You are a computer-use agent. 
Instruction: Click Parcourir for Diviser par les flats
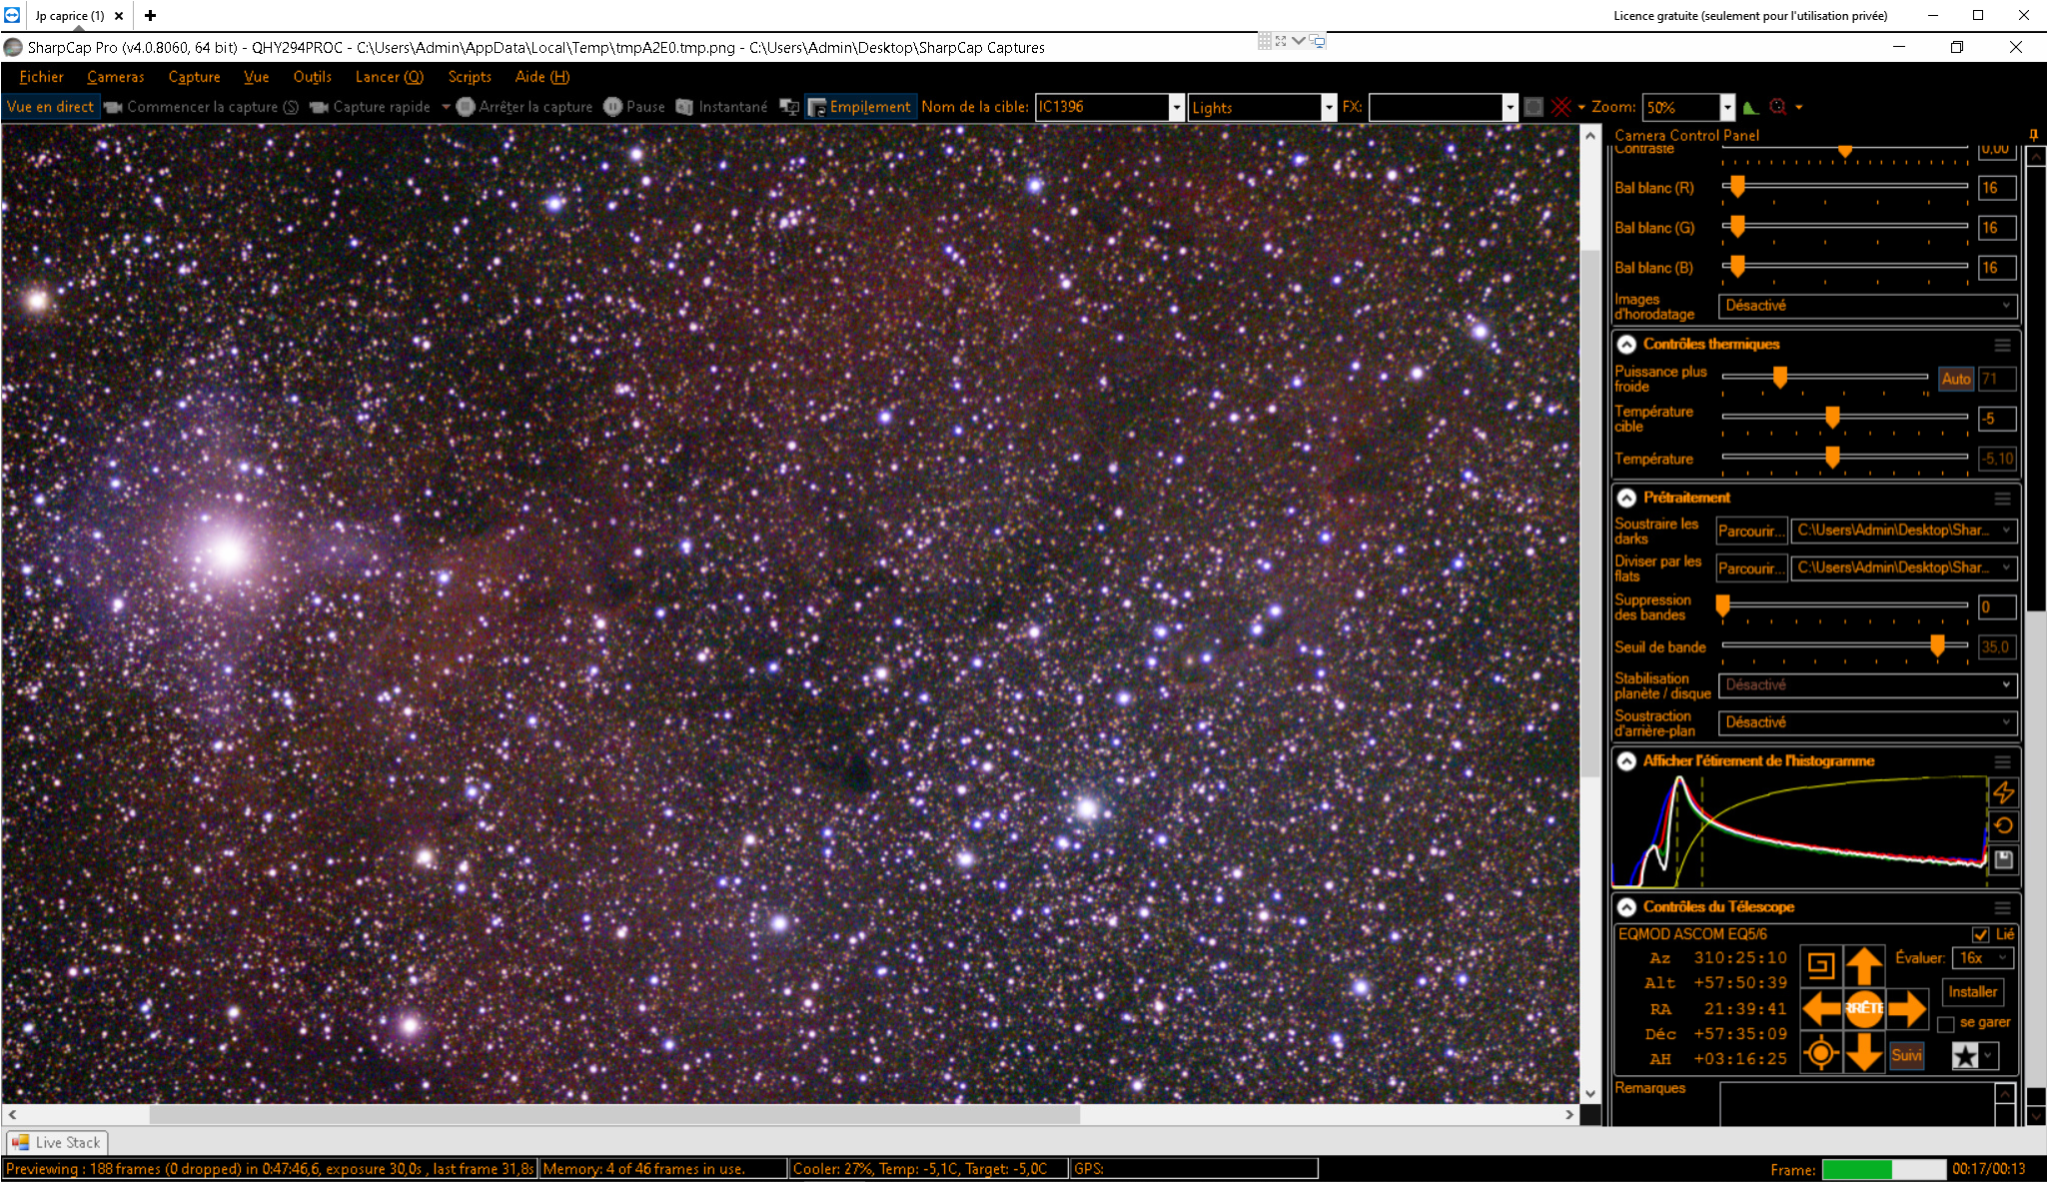click(1751, 569)
